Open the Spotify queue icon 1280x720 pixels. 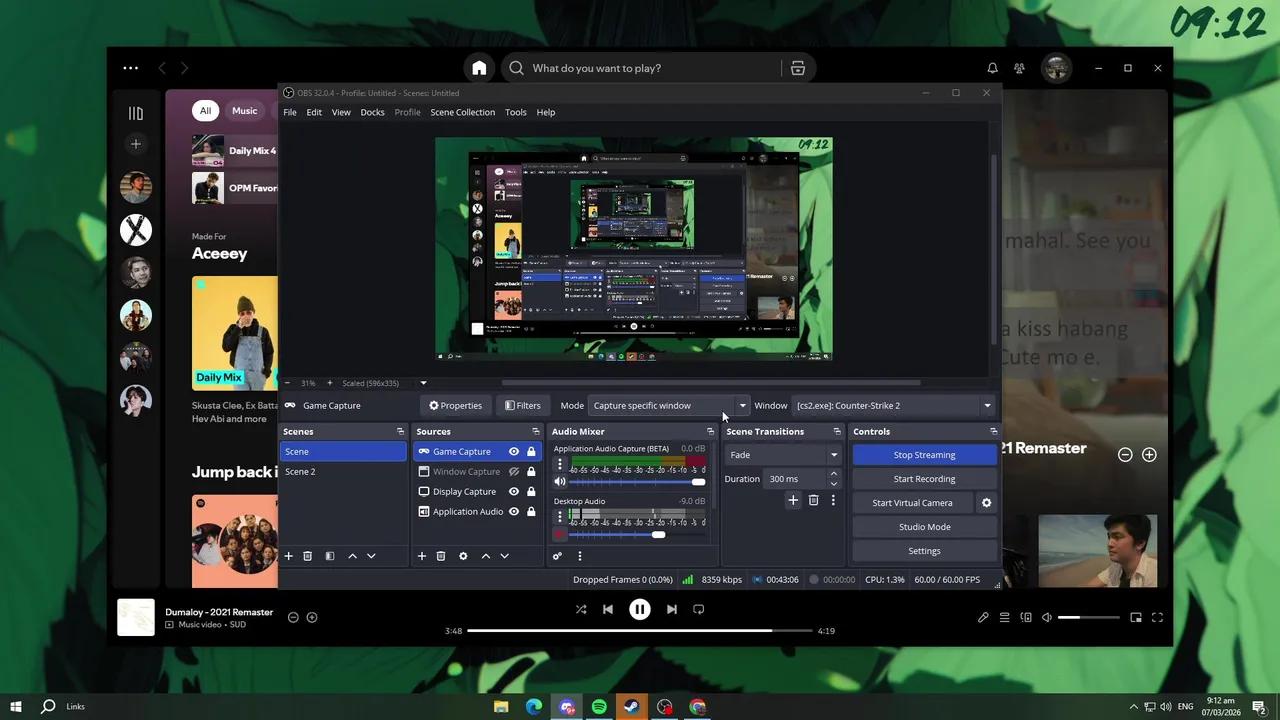(1004, 617)
